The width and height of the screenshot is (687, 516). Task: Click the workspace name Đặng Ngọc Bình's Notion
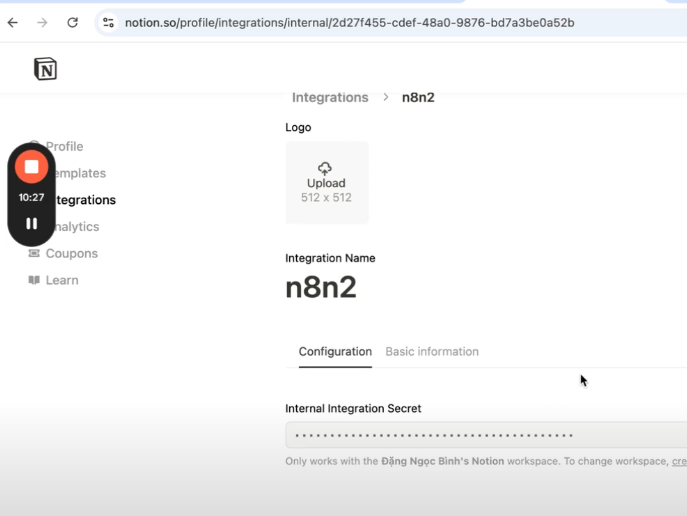point(443,461)
